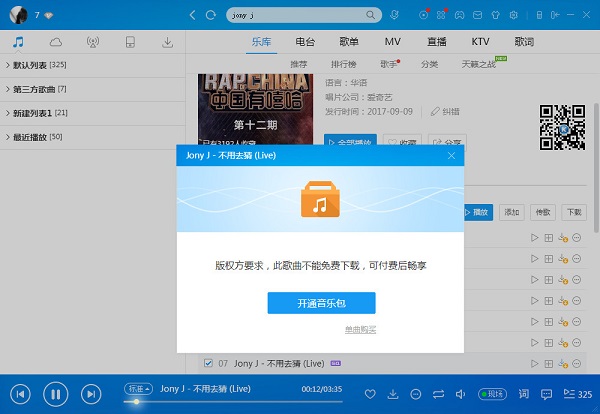This screenshot has height=414, width=600.
Task: Click the 下载 button above song list
Action: (574, 212)
